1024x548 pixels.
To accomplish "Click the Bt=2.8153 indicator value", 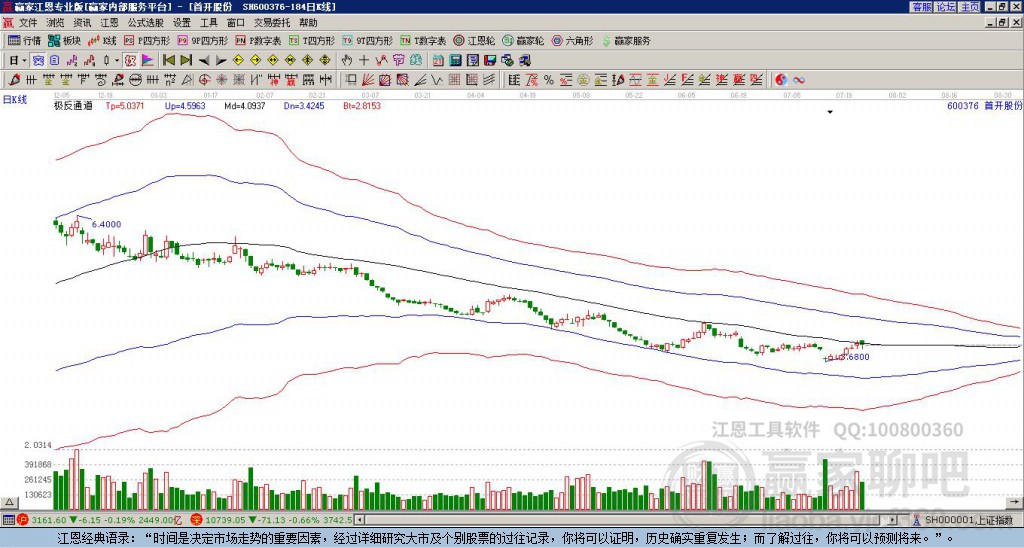I will click(x=360, y=105).
